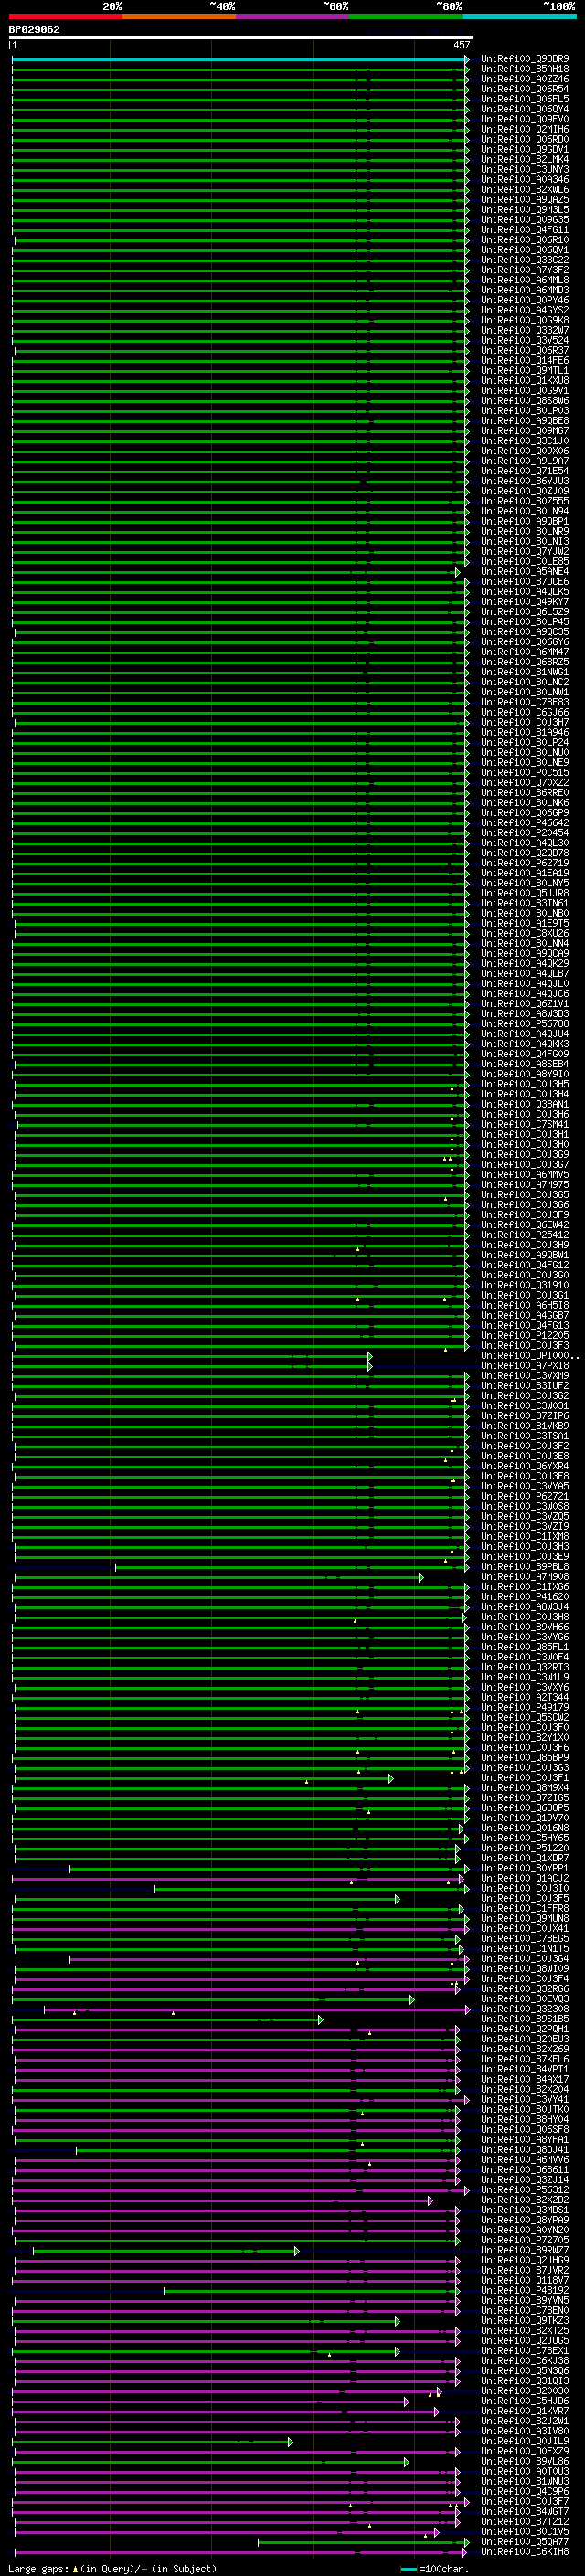
Task: Open the UniRef100_P62721 entry
Action: point(525,1496)
